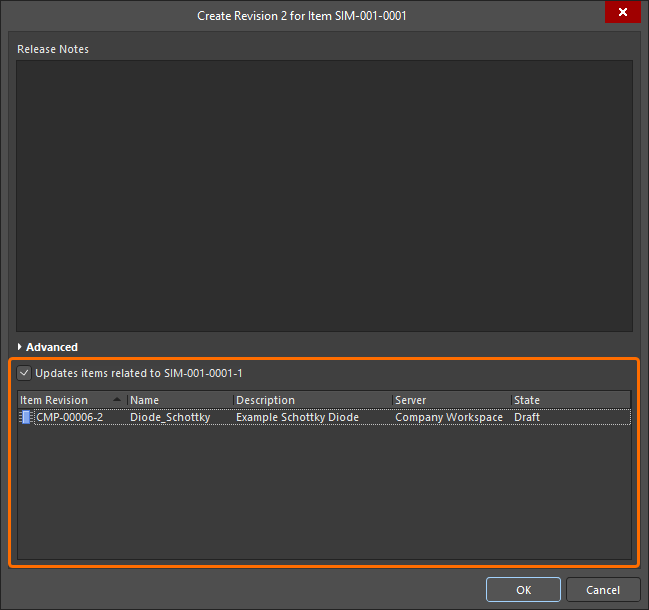Click the Company Workspace server cell

pos(449,417)
